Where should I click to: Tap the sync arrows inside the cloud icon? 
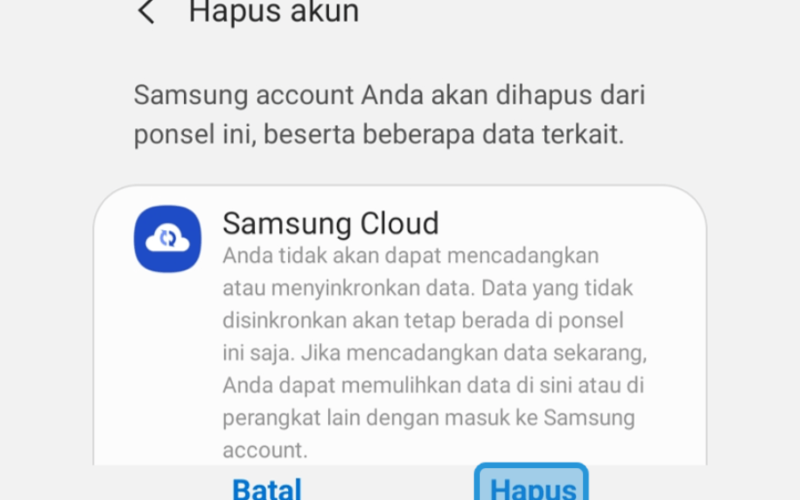pos(168,238)
